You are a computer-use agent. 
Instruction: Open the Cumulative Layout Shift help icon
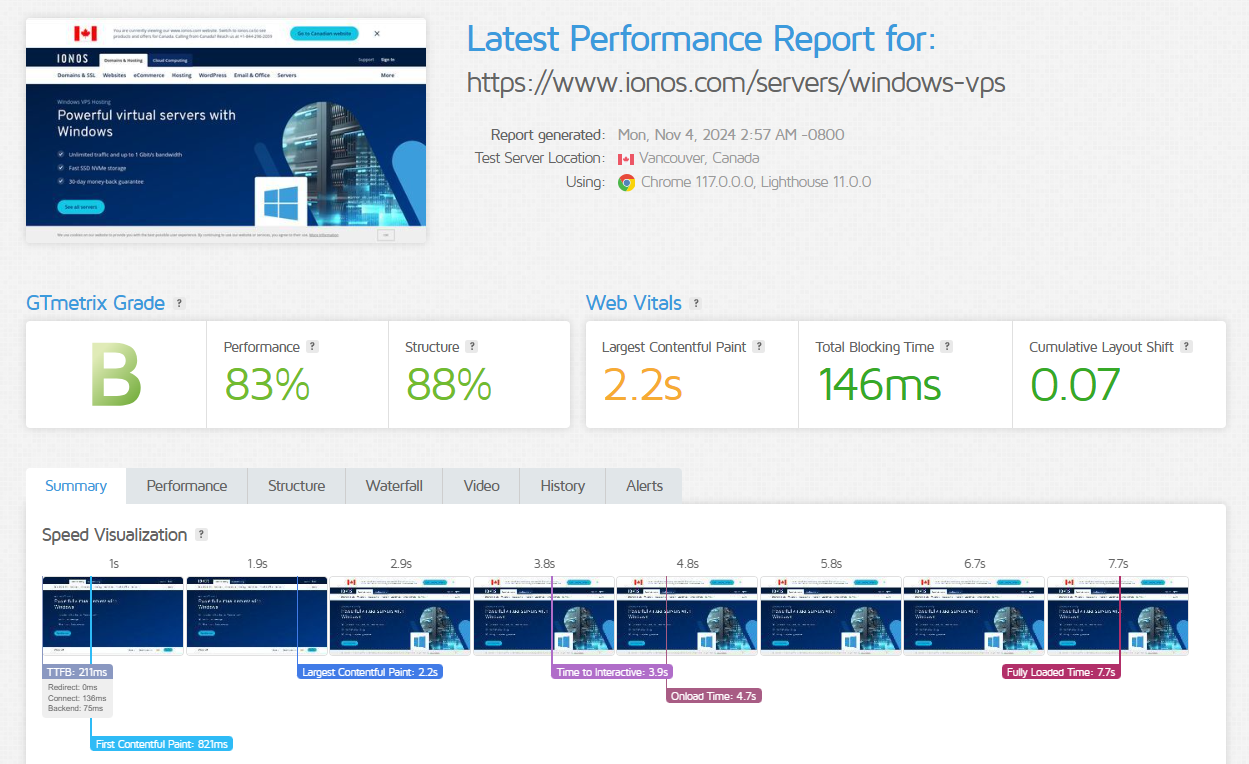tap(1186, 346)
